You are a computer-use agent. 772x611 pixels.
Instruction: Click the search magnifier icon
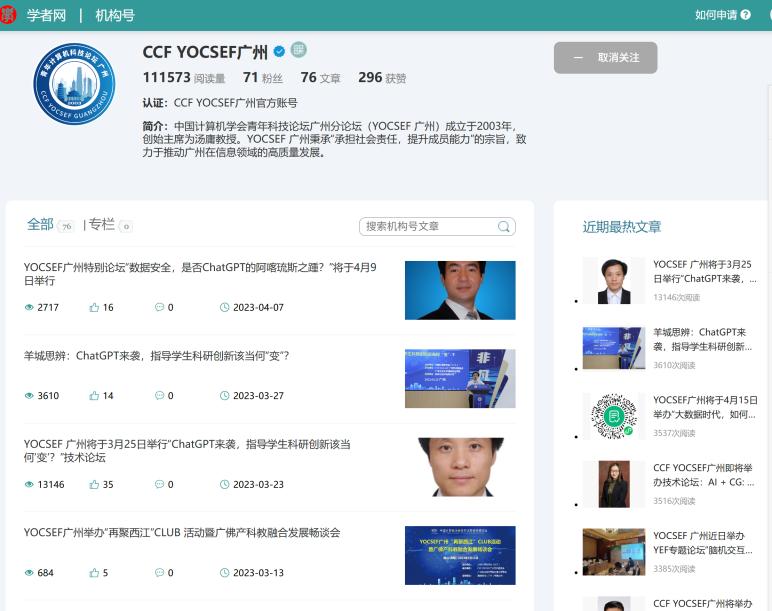[504, 226]
